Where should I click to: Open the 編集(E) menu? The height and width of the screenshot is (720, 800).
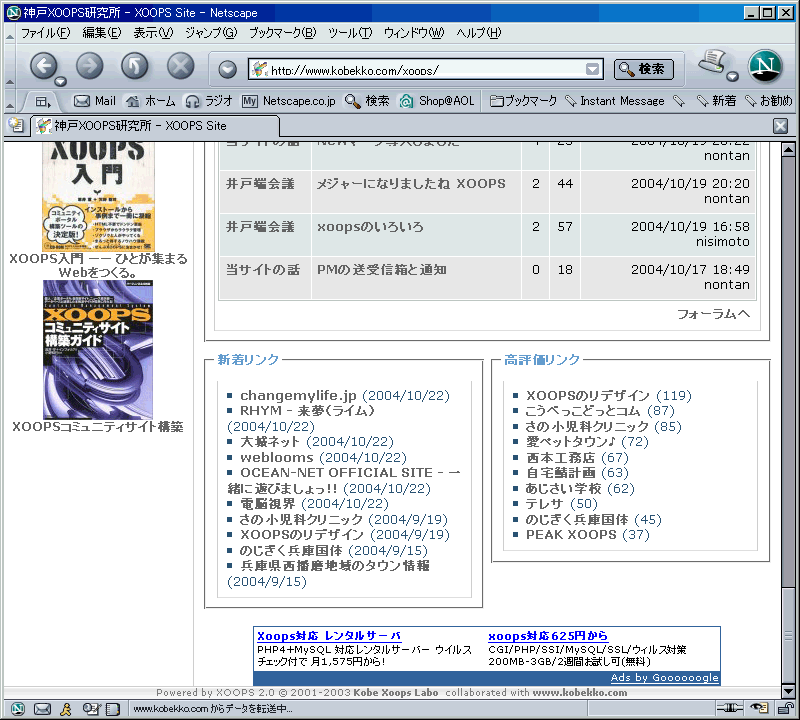pyautogui.click(x=102, y=33)
